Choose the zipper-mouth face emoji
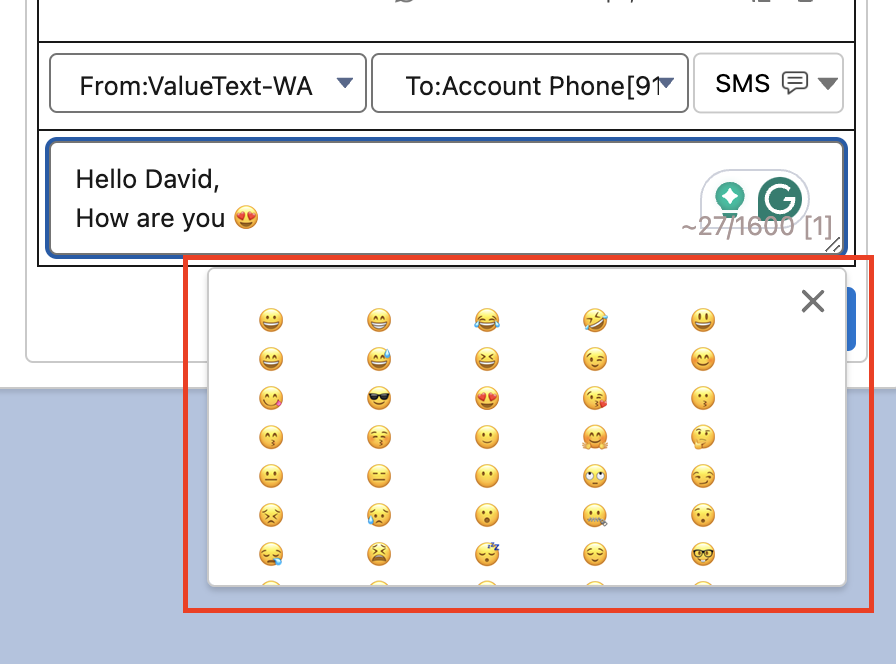Screen dimensions: 896x664 (595, 515)
